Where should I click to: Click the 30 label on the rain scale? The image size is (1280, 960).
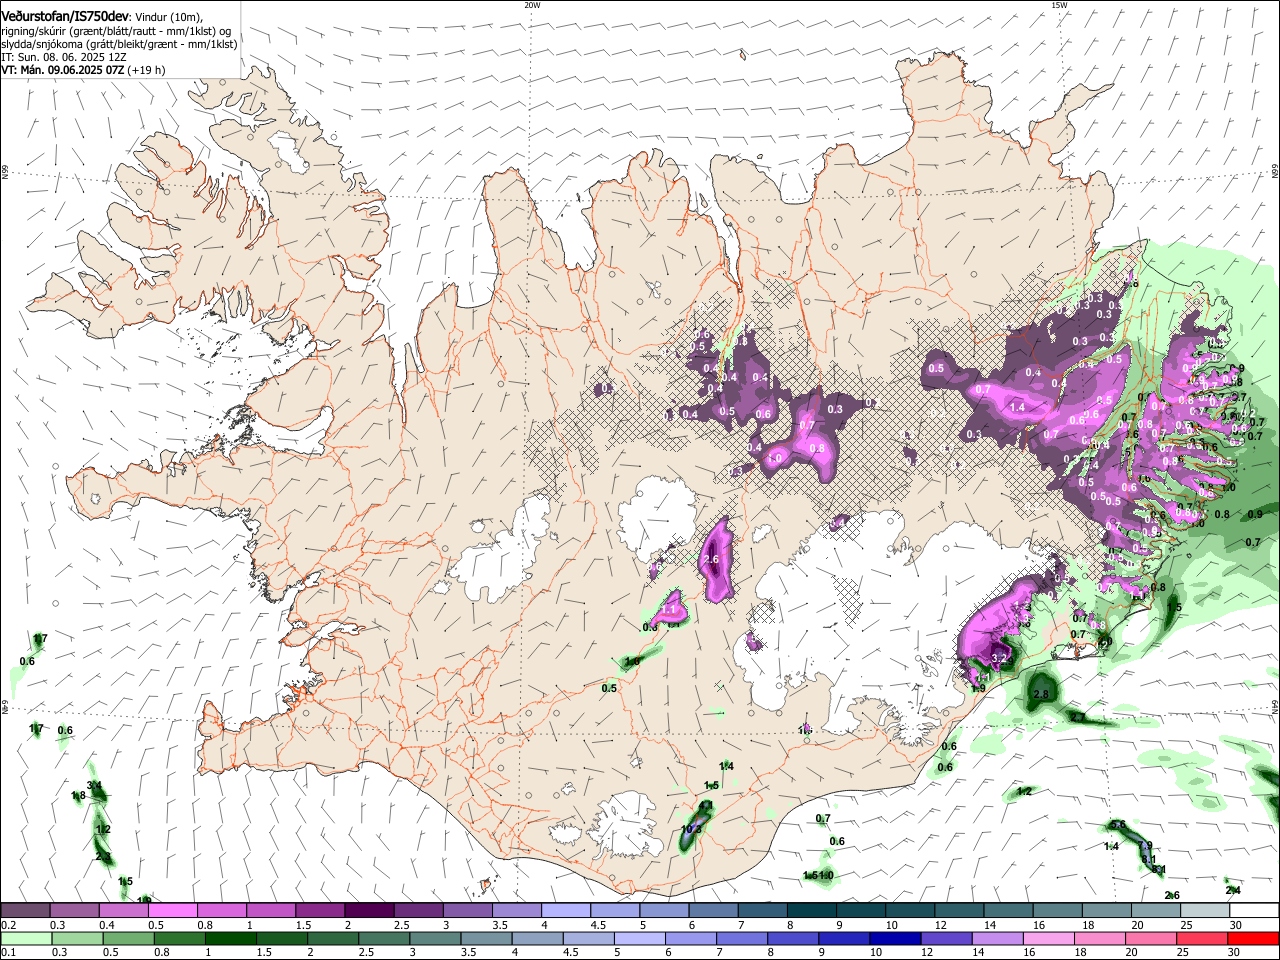(x=1234, y=952)
